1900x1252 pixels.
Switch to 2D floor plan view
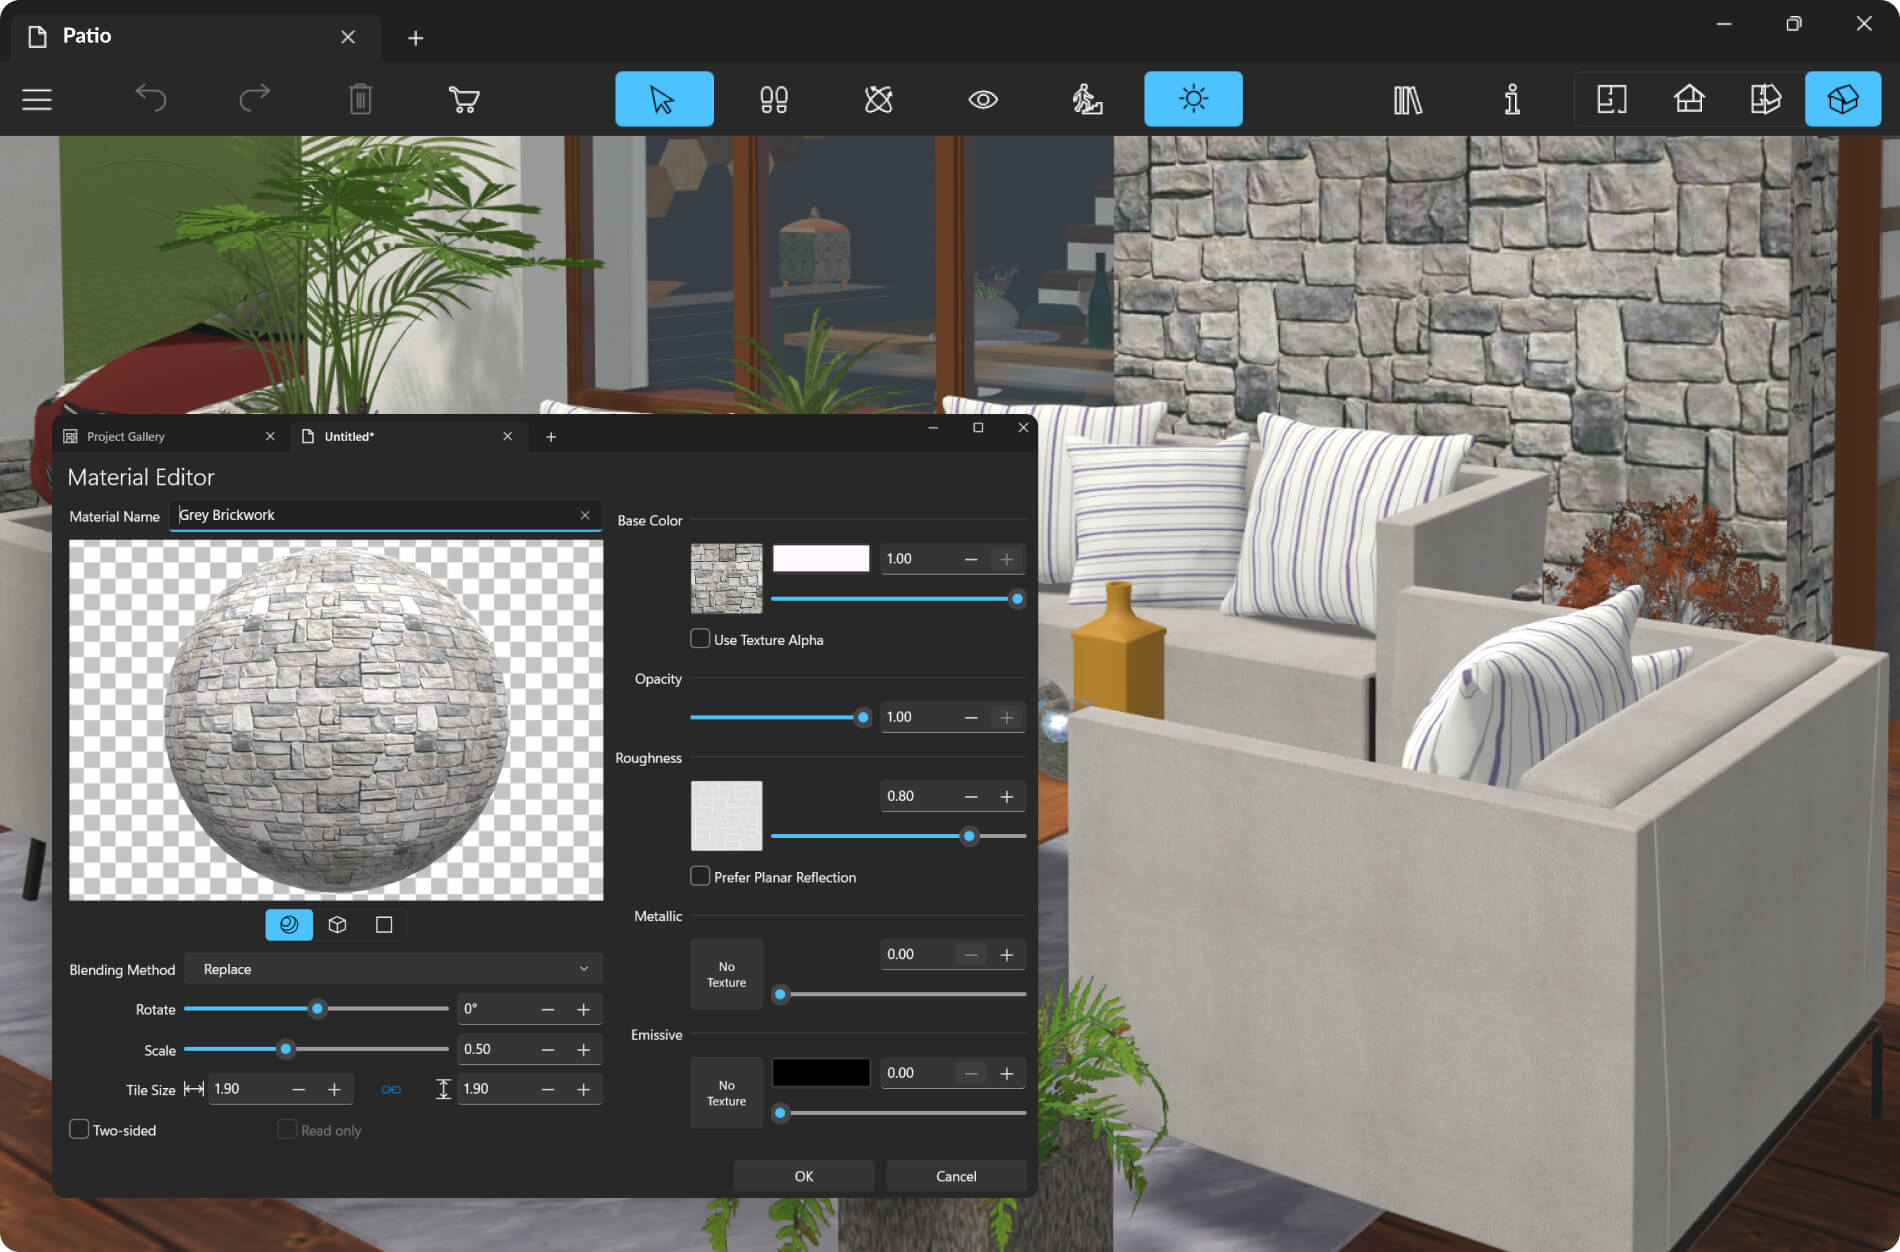(x=1612, y=99)
